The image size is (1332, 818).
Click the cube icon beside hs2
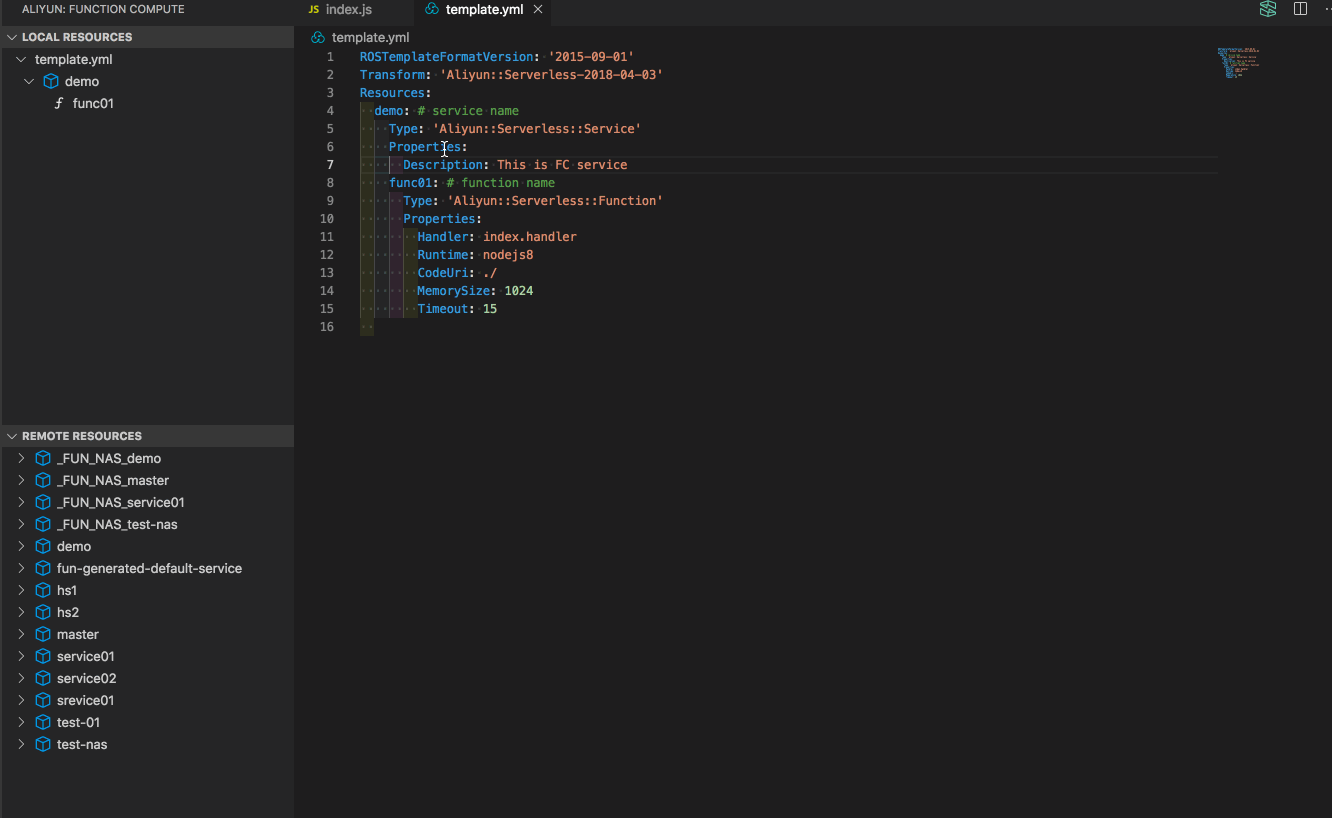pos(43,612)
